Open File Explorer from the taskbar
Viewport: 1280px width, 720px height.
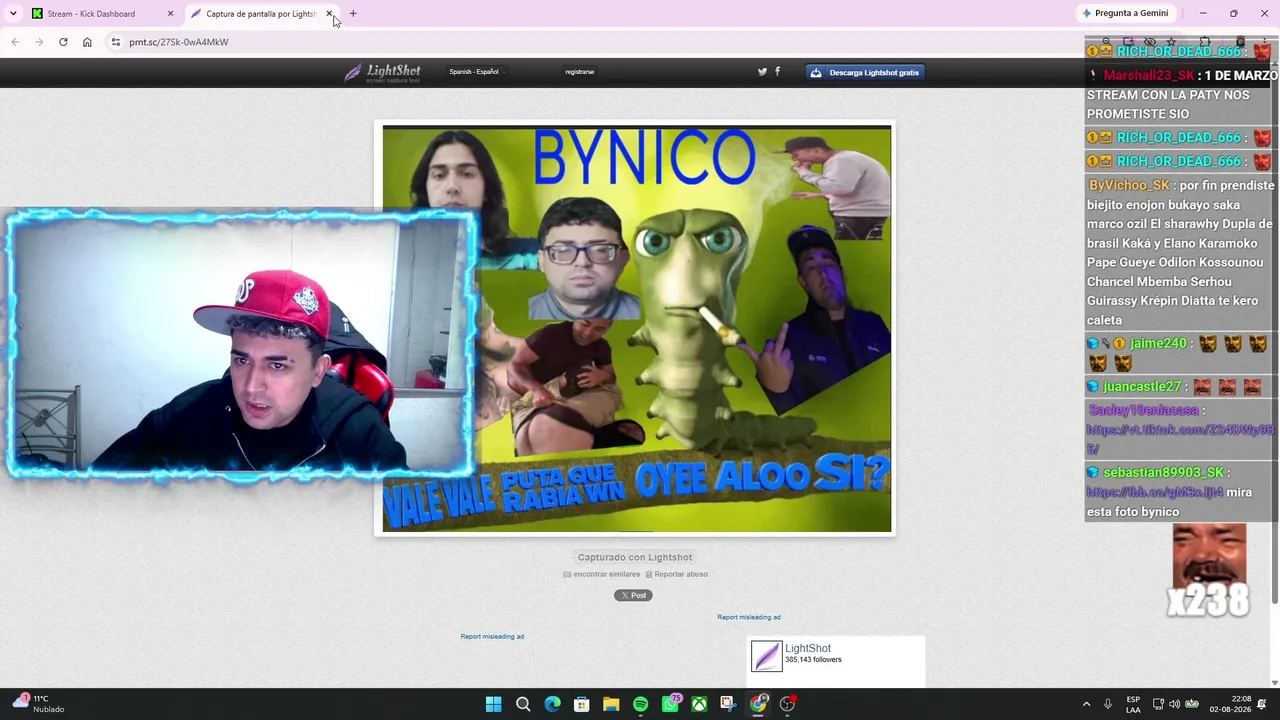611,704
